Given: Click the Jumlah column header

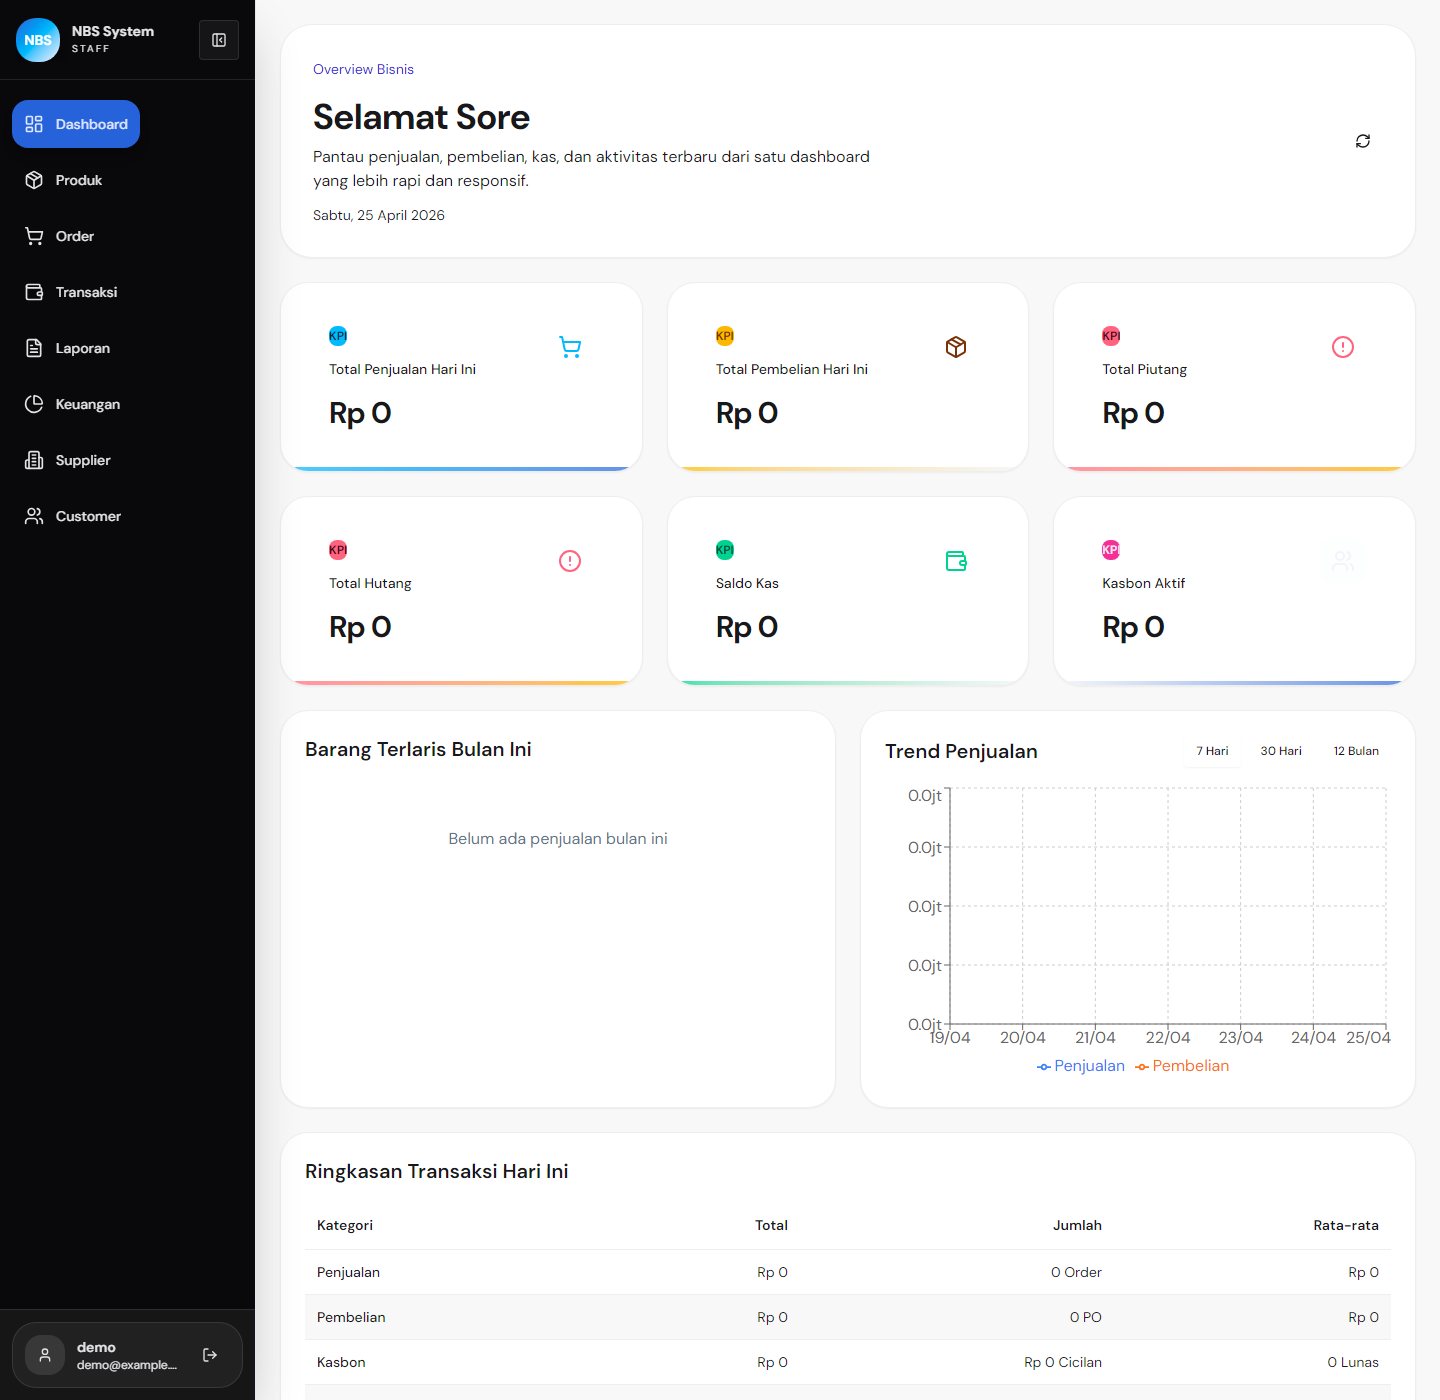Looking at the screenshot, I should pos(1077,1225).
